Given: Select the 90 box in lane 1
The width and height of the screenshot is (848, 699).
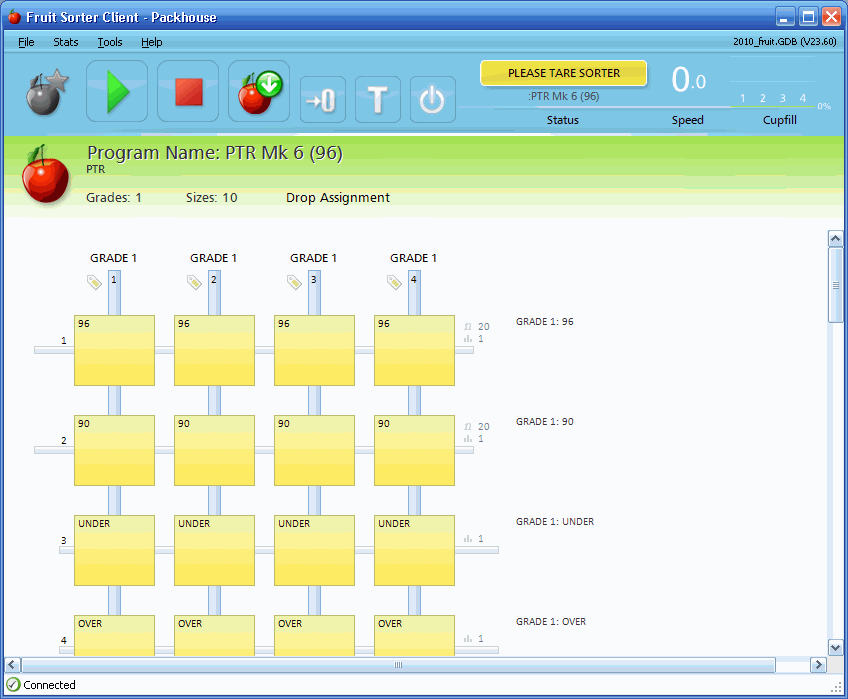Looking at the screenshot, I should click(115, 451).
